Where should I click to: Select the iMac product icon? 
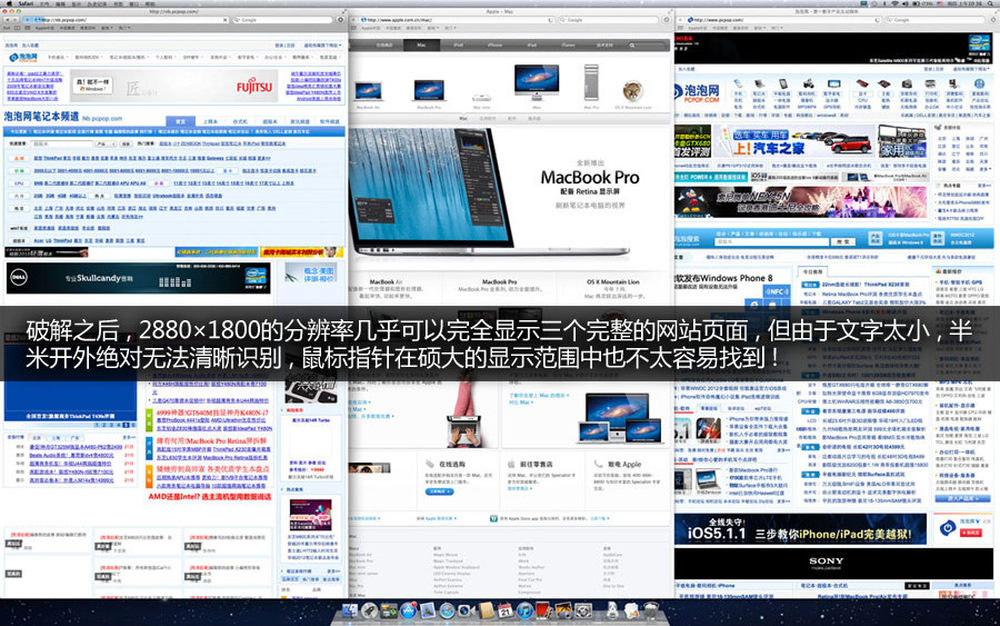[536, 82]
